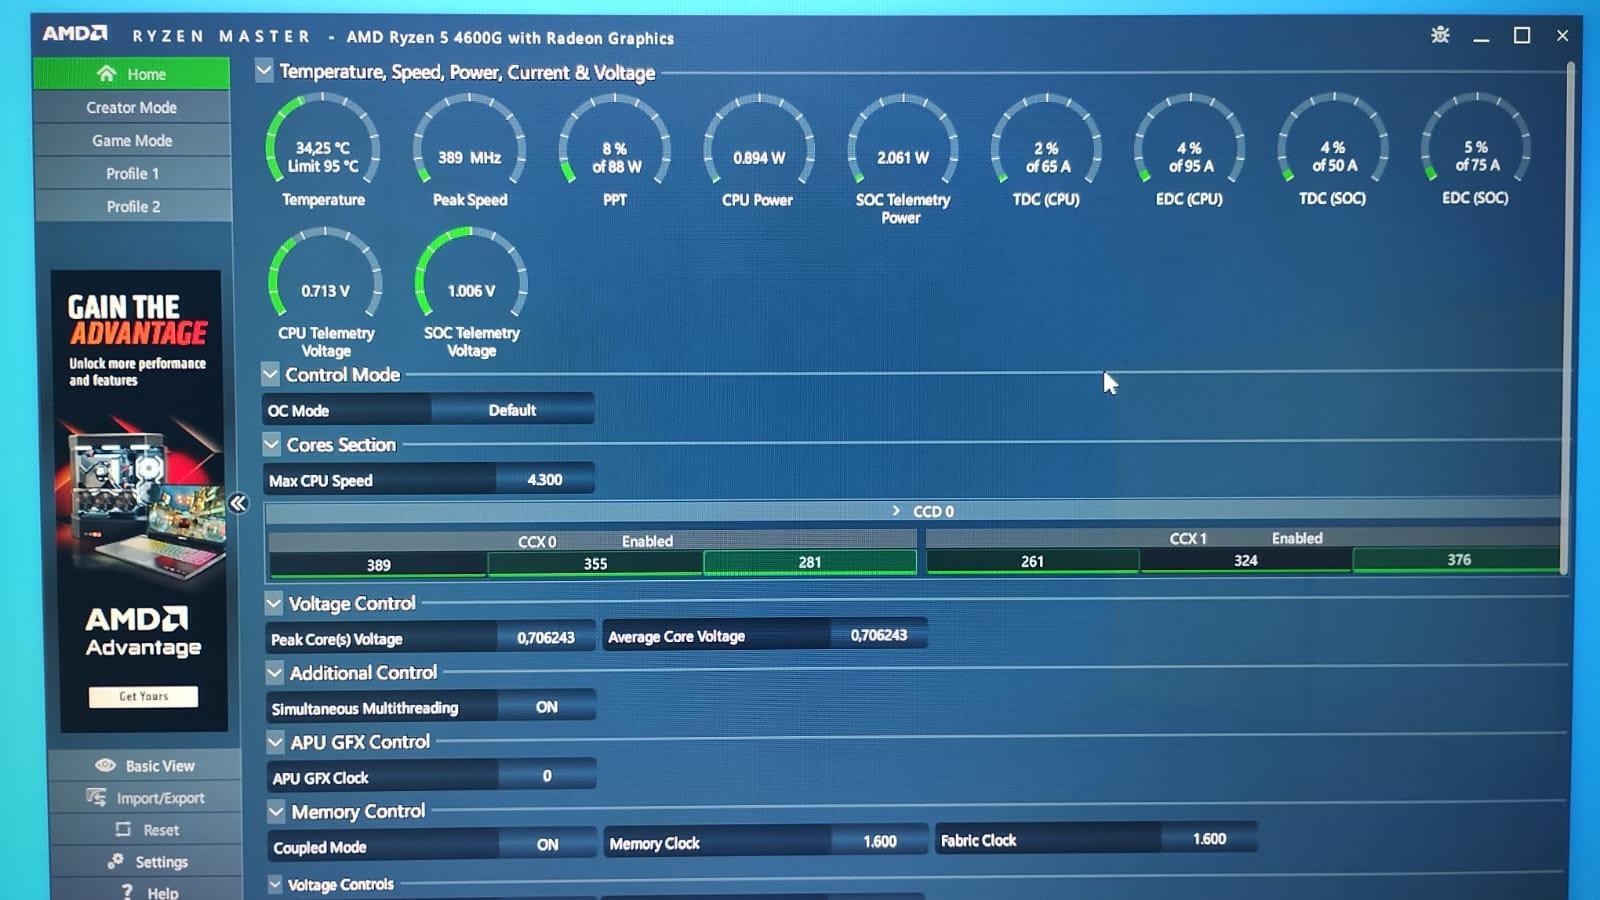
Task: Click Peak Core(s) Voltage value field
Action: [x=546, y=638]
